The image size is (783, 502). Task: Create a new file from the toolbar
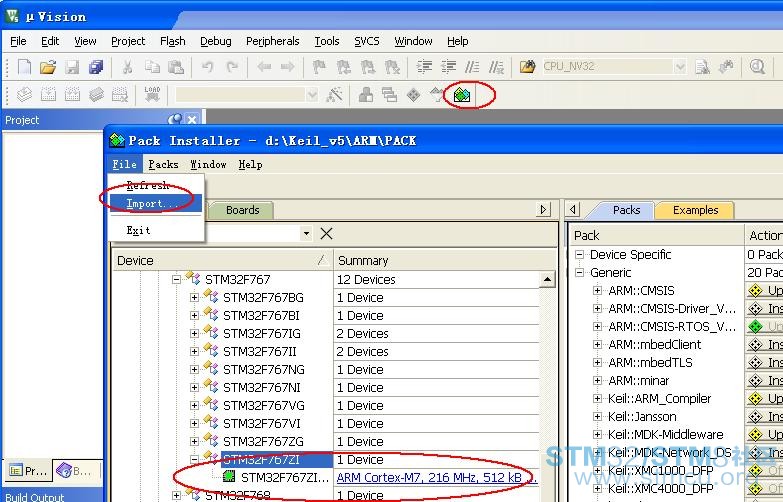coord(24,66)
